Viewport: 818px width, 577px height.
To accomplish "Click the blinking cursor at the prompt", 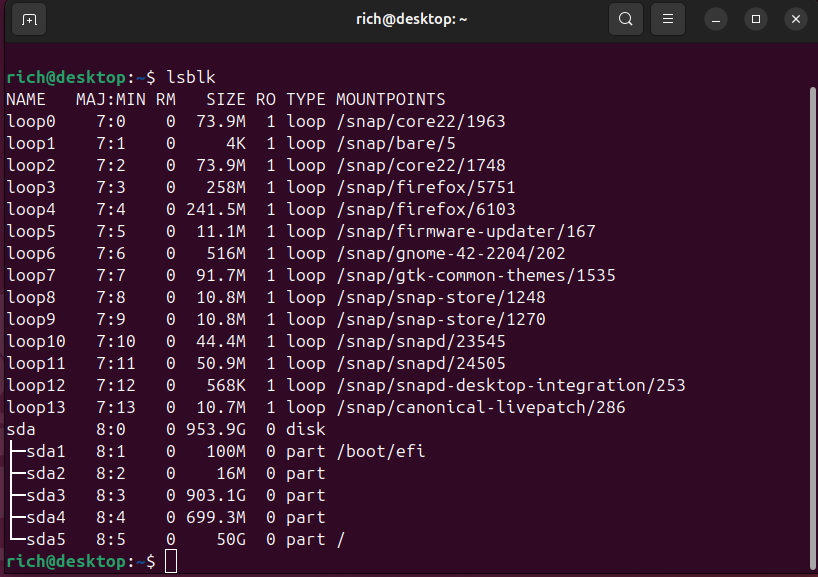I will pos(170,561).
